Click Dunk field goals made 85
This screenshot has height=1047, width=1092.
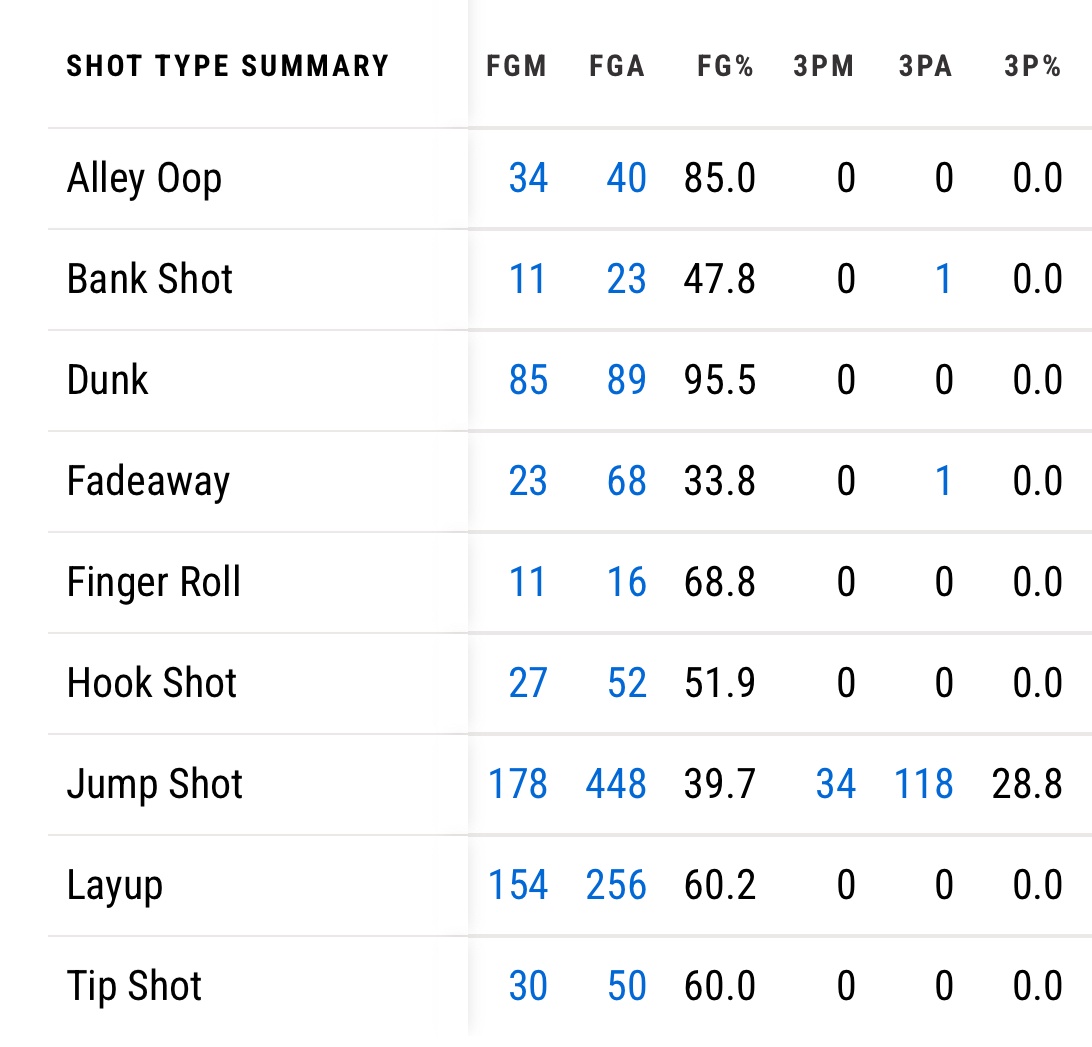pyautogui.click(x=528, y=381)
